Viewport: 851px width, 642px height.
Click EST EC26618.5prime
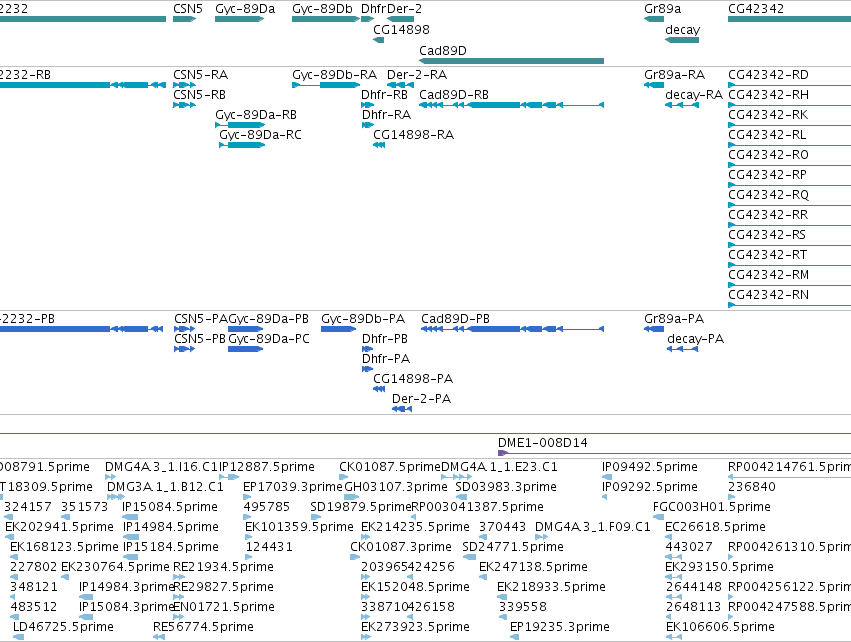[715, 527]
